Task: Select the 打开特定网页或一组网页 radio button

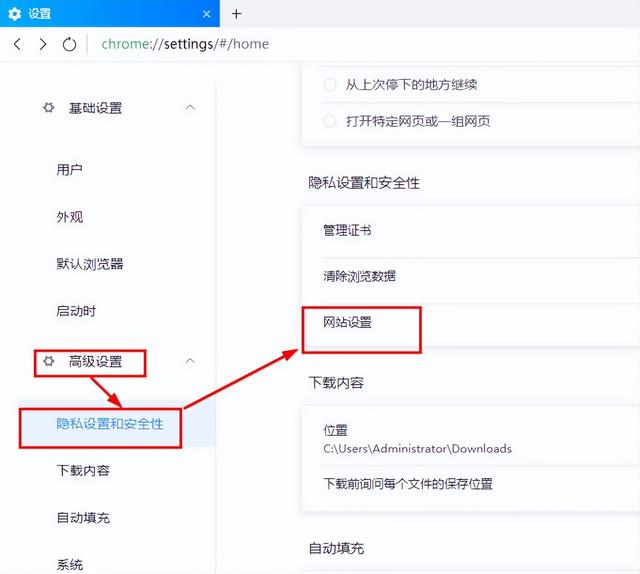Action: coord(329,121)
